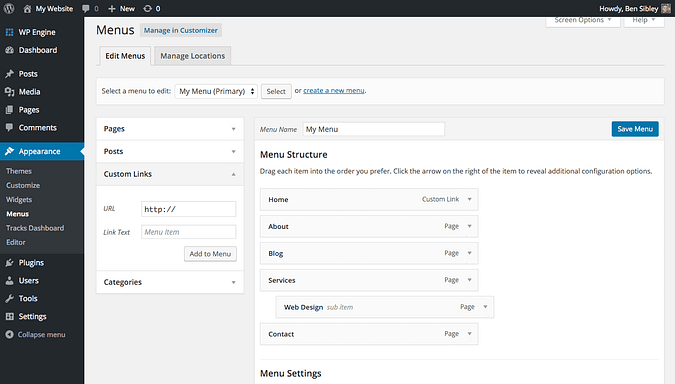Open the comments bubble in admin bar
Screen dimensions: 675x384
pyautogui.click(x=86, y=9)
